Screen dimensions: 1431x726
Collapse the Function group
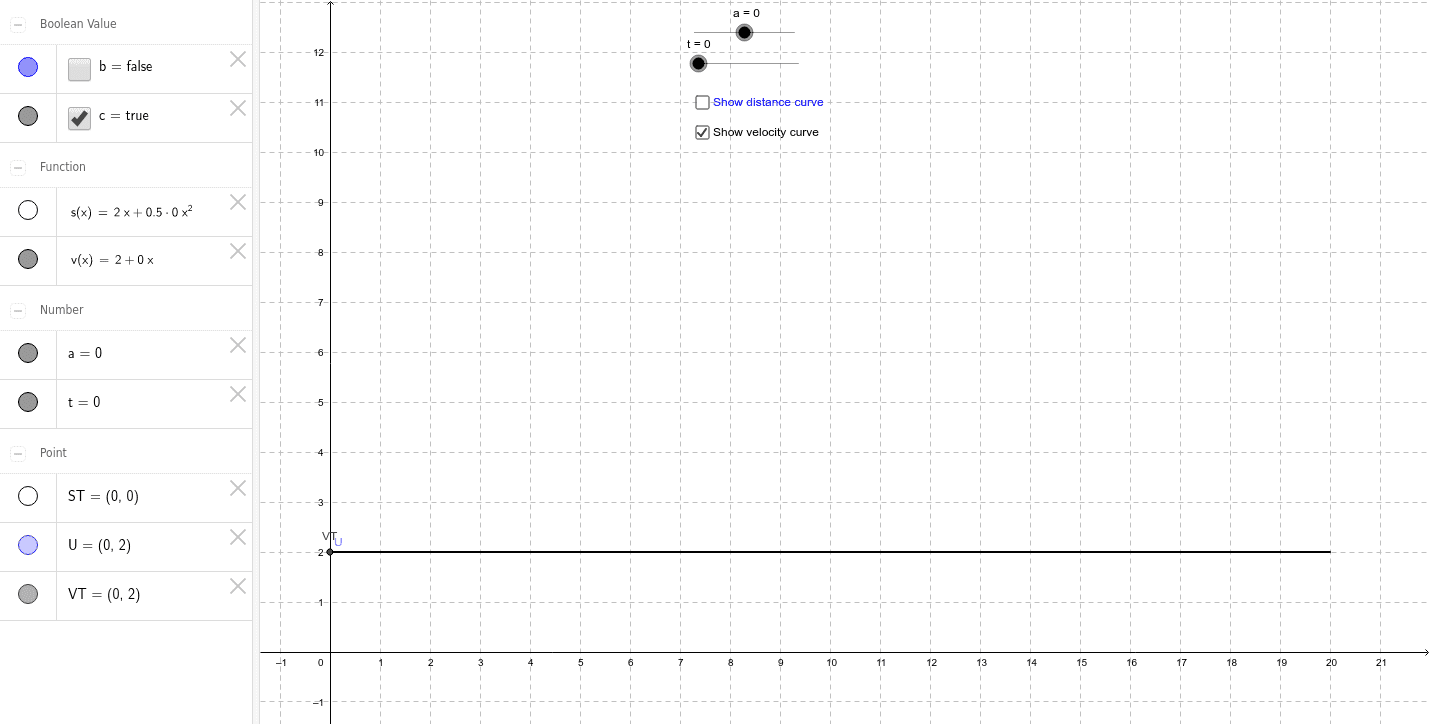coord(18,167)
